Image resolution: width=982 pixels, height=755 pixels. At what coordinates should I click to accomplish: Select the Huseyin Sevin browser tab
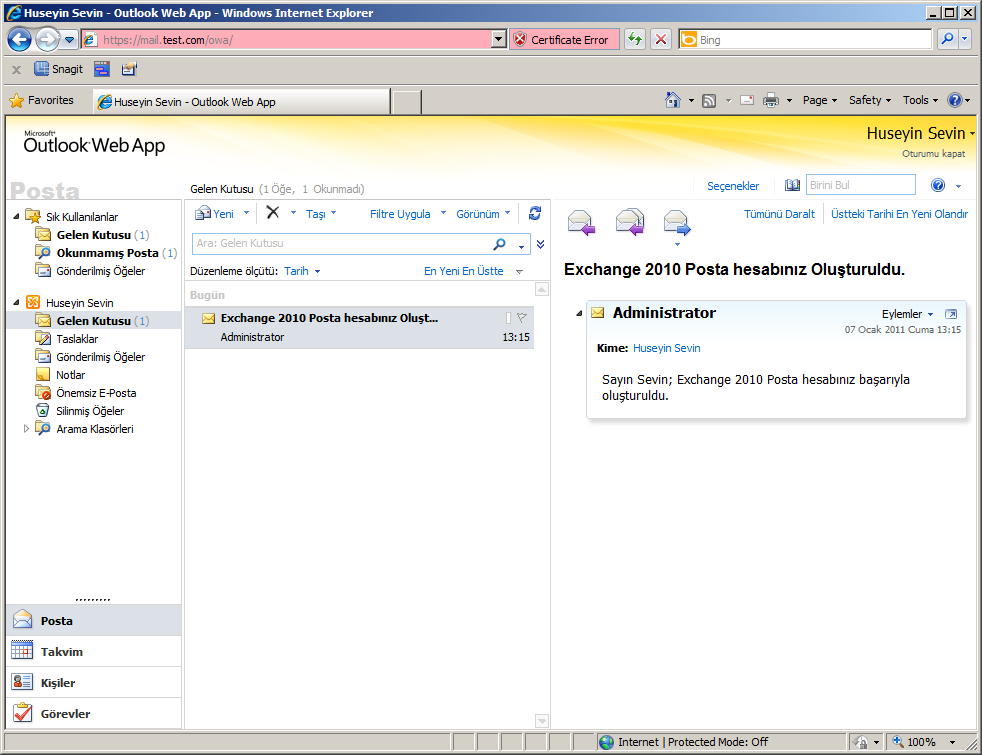[x=242, y=101]
